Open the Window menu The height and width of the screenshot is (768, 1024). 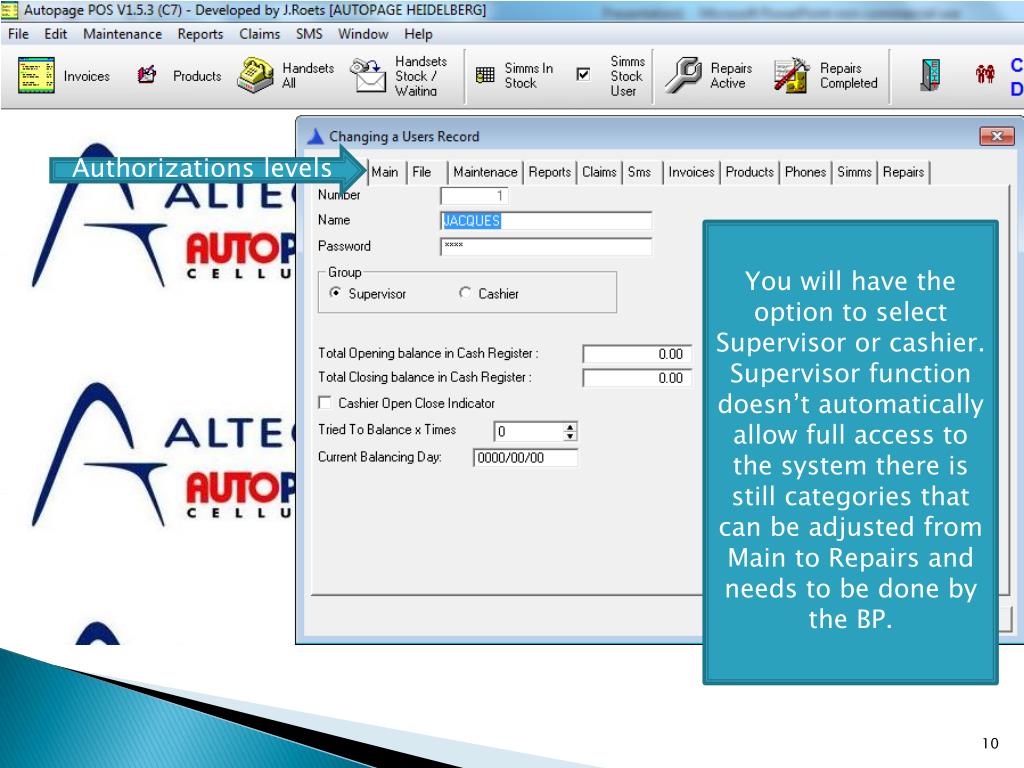tap(363, 34)
